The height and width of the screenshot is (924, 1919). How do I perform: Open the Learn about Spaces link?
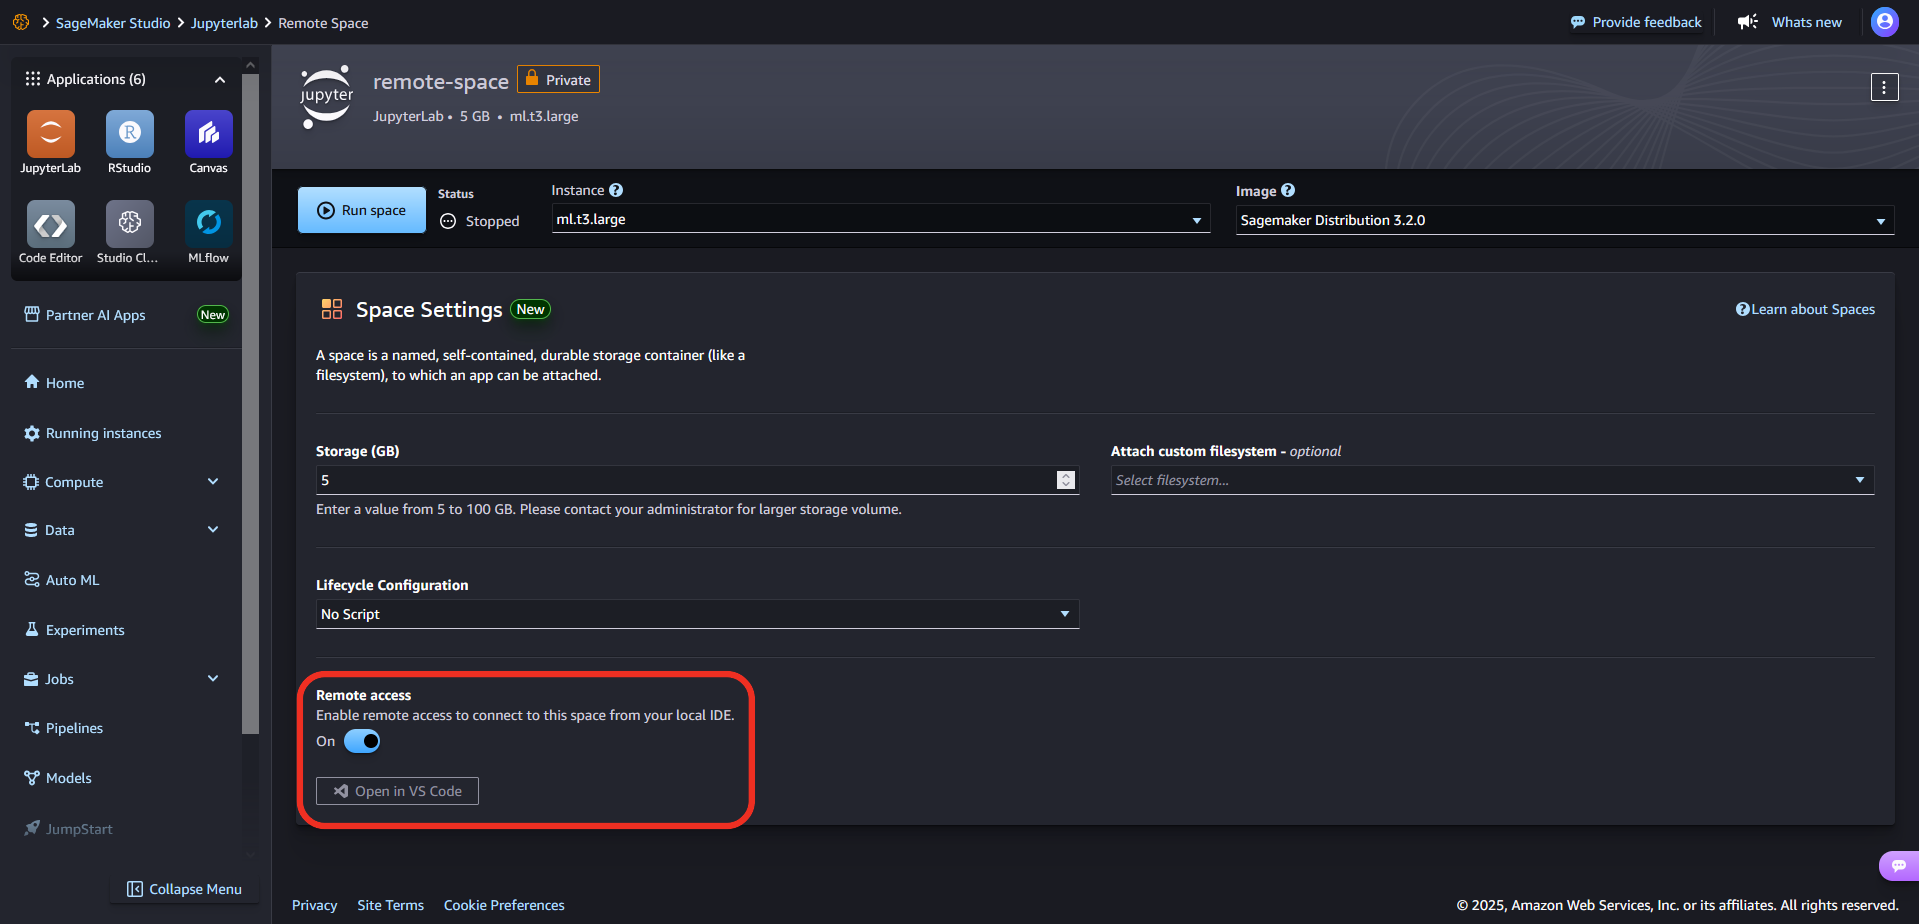tap(1805, 309)
